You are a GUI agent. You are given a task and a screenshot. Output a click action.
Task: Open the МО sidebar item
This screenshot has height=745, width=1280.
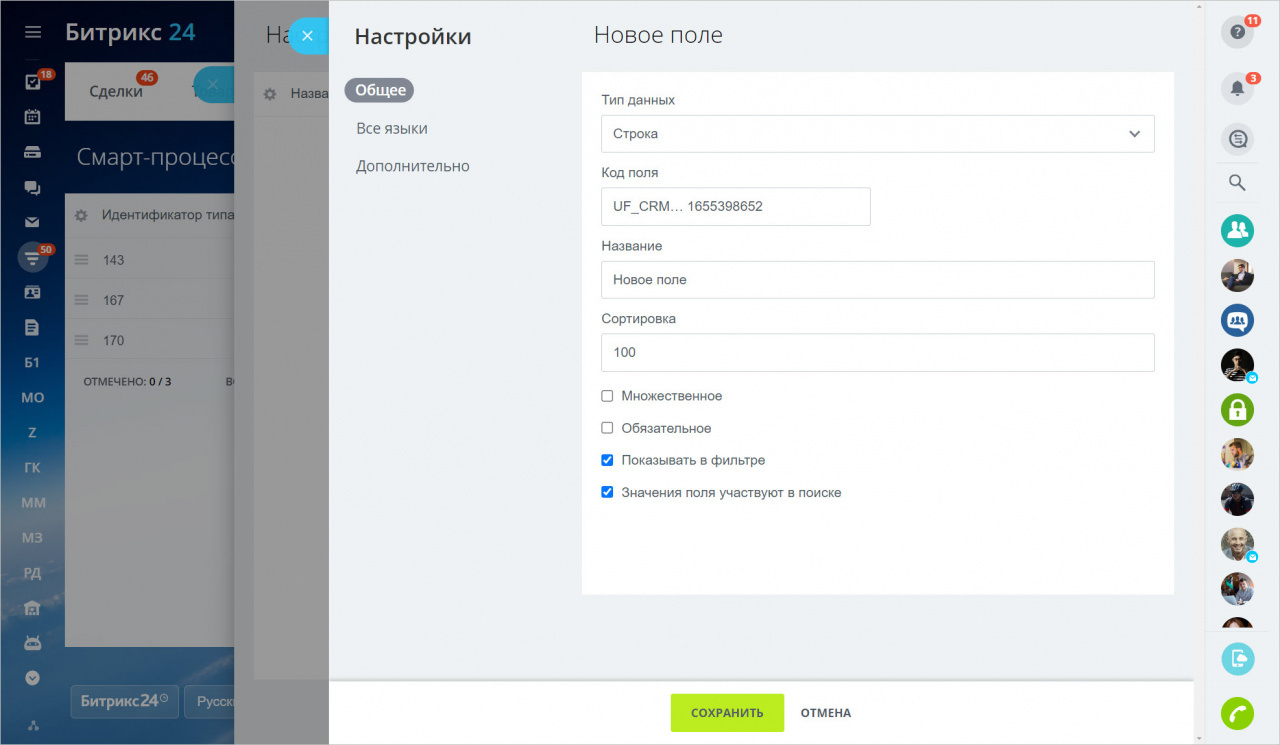point(33,397)
